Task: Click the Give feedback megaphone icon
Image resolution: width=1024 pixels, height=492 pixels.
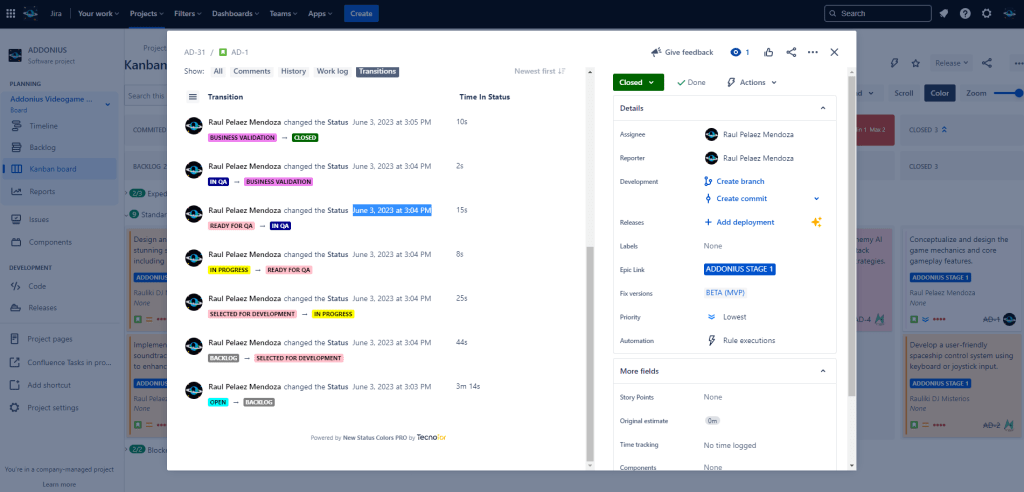Action: point(656,52)
